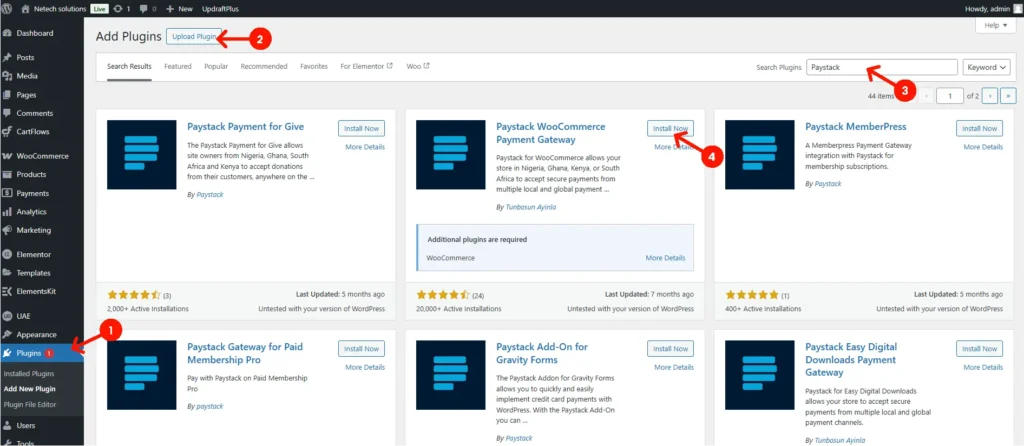This screenshot has width=1024, height=446.
Task: Open the Netech solutions site home icon
Action: point(25,9)
